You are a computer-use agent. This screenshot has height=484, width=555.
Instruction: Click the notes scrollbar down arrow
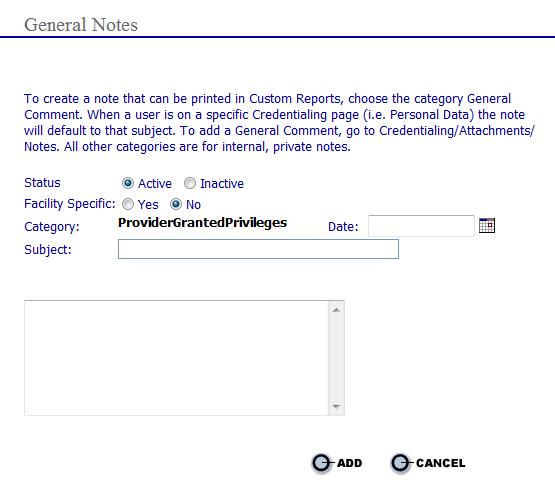coord(336,406)
